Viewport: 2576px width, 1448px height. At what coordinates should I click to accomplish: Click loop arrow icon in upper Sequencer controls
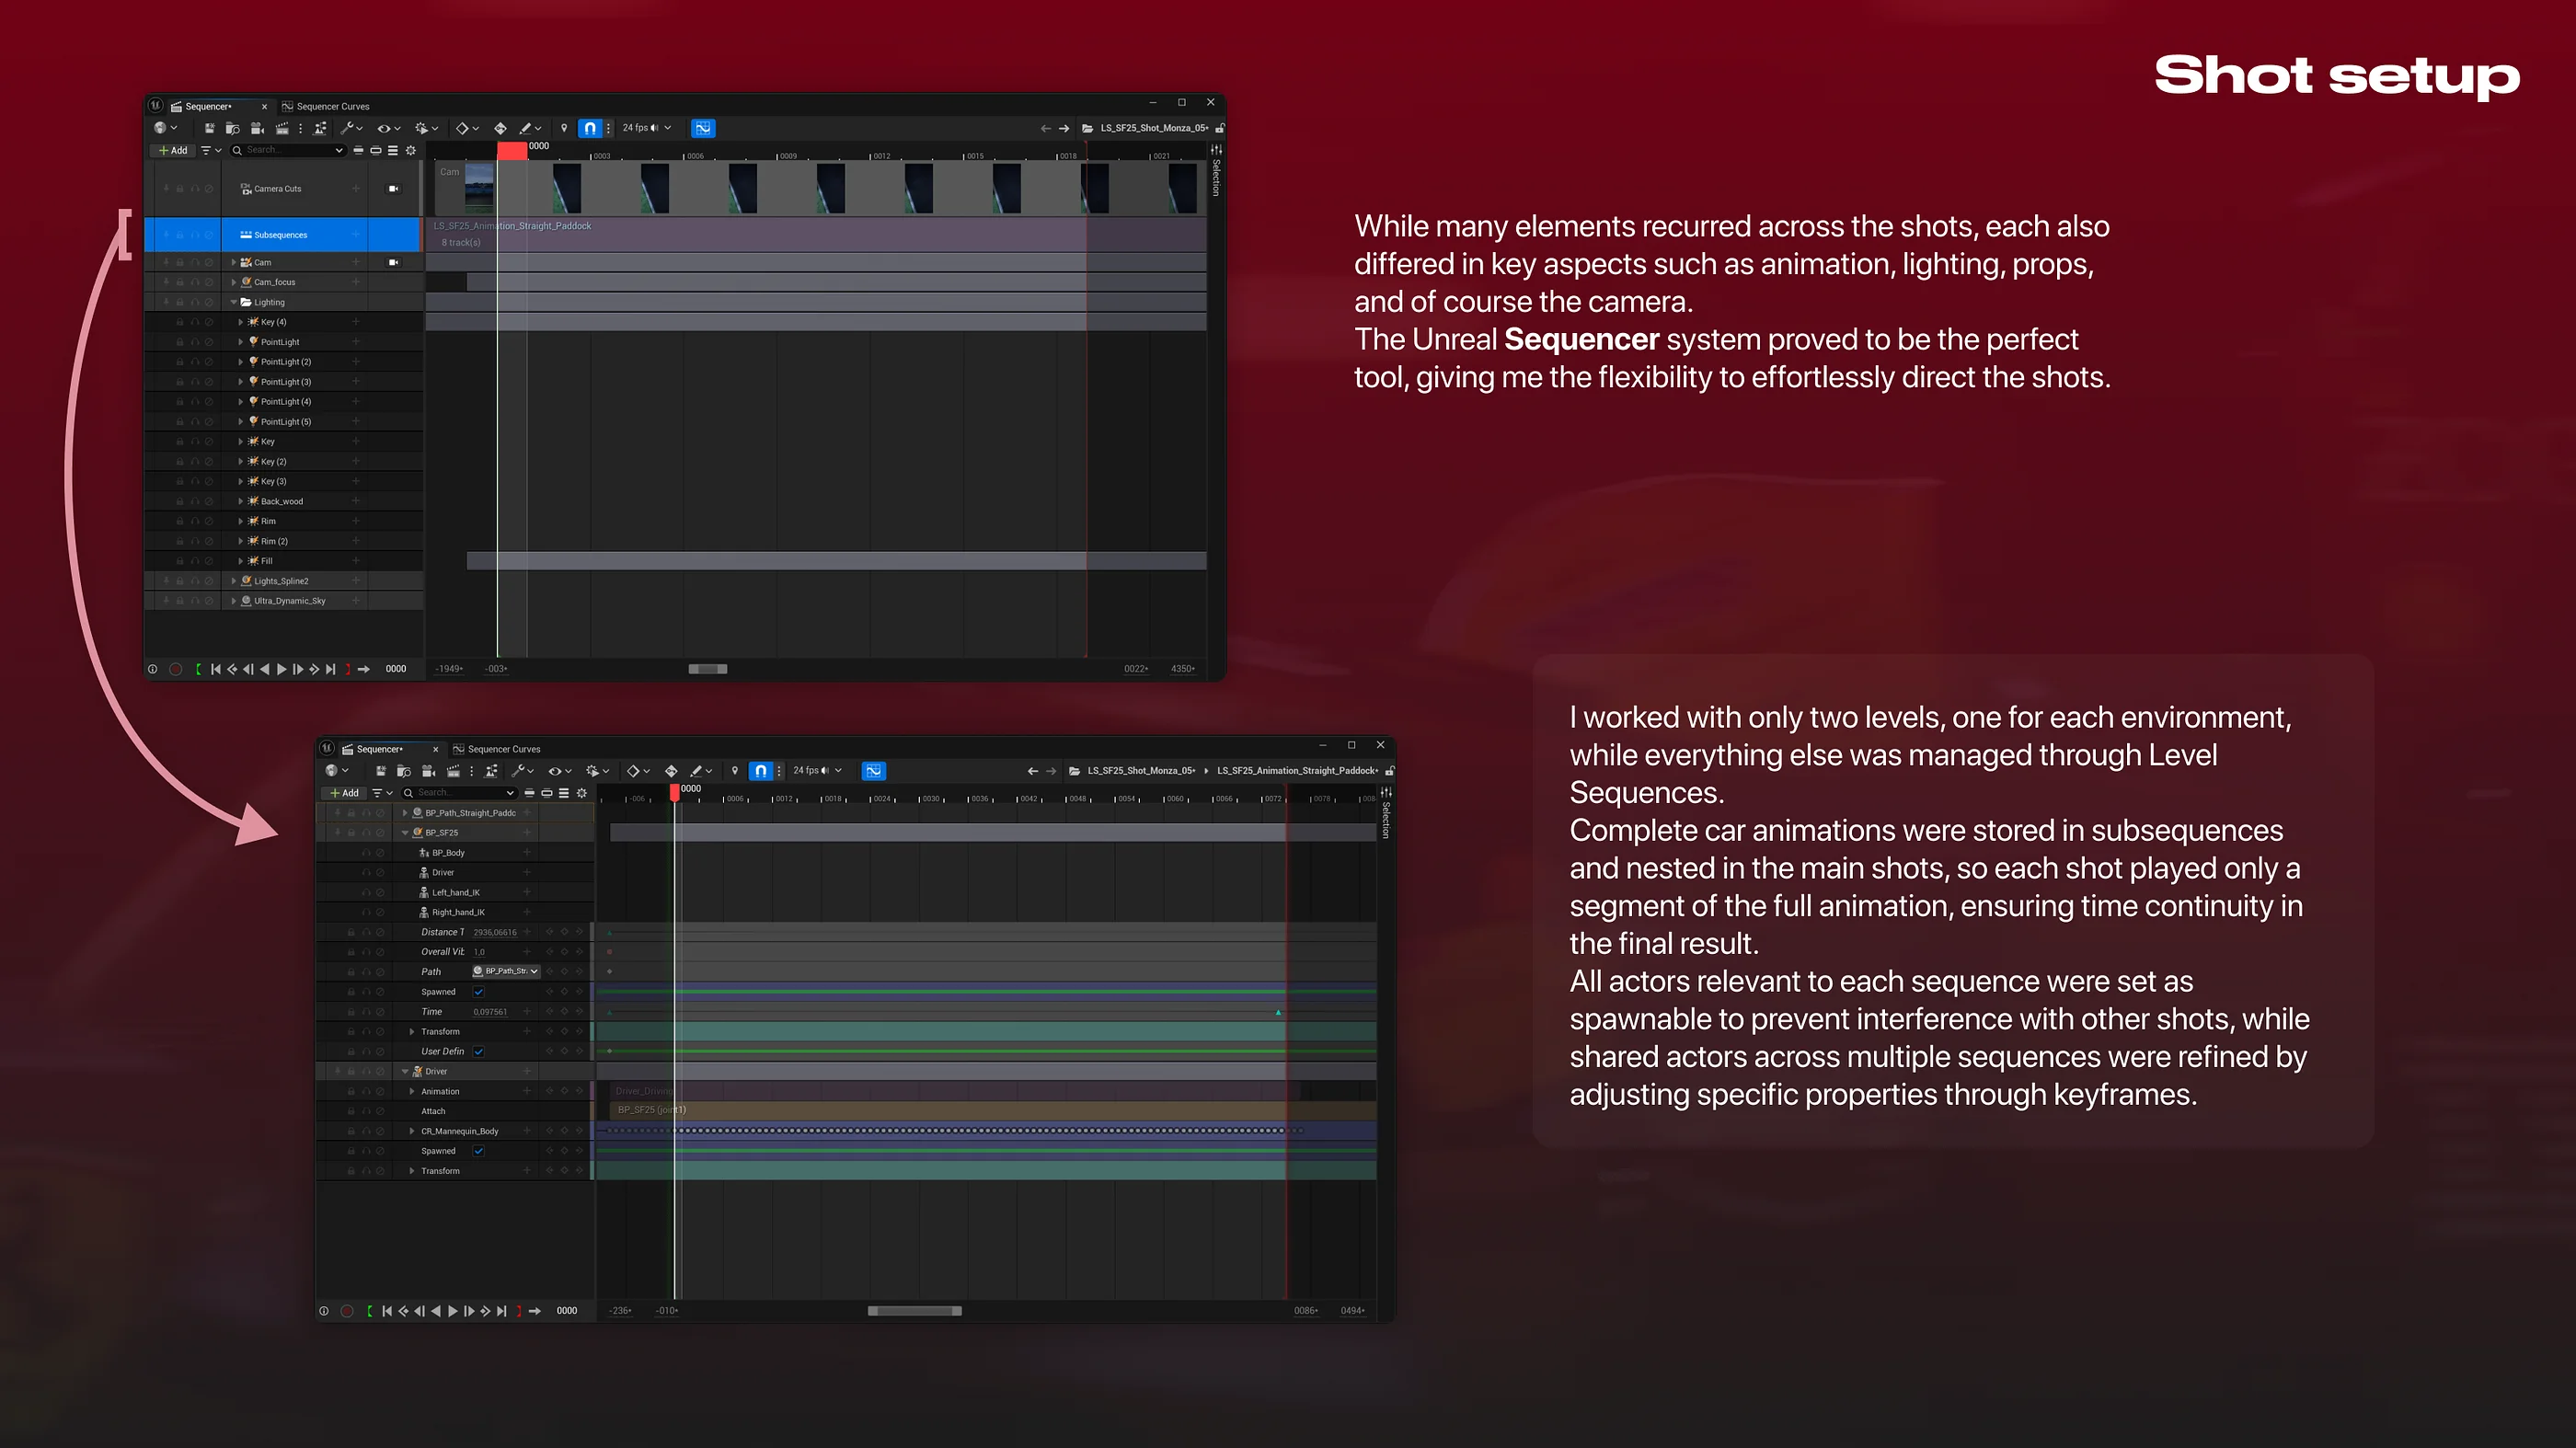click(364, 669)
